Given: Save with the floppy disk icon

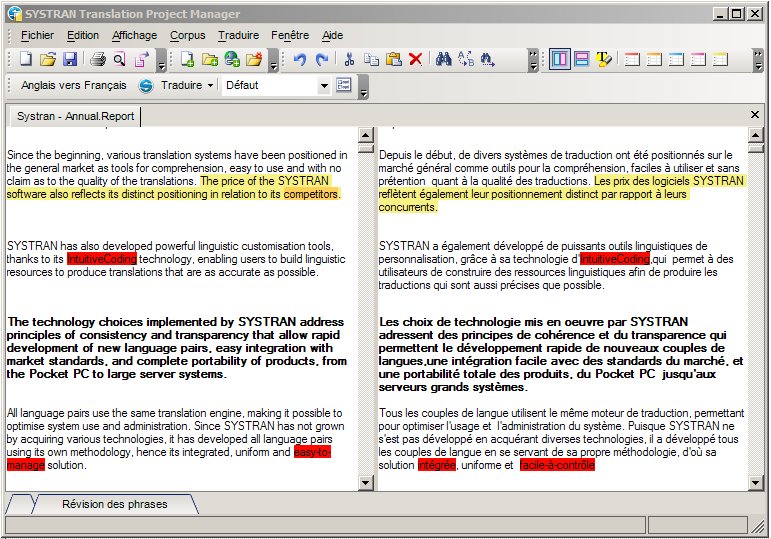Looking at the screenshot, I should [x=70, y=59].
